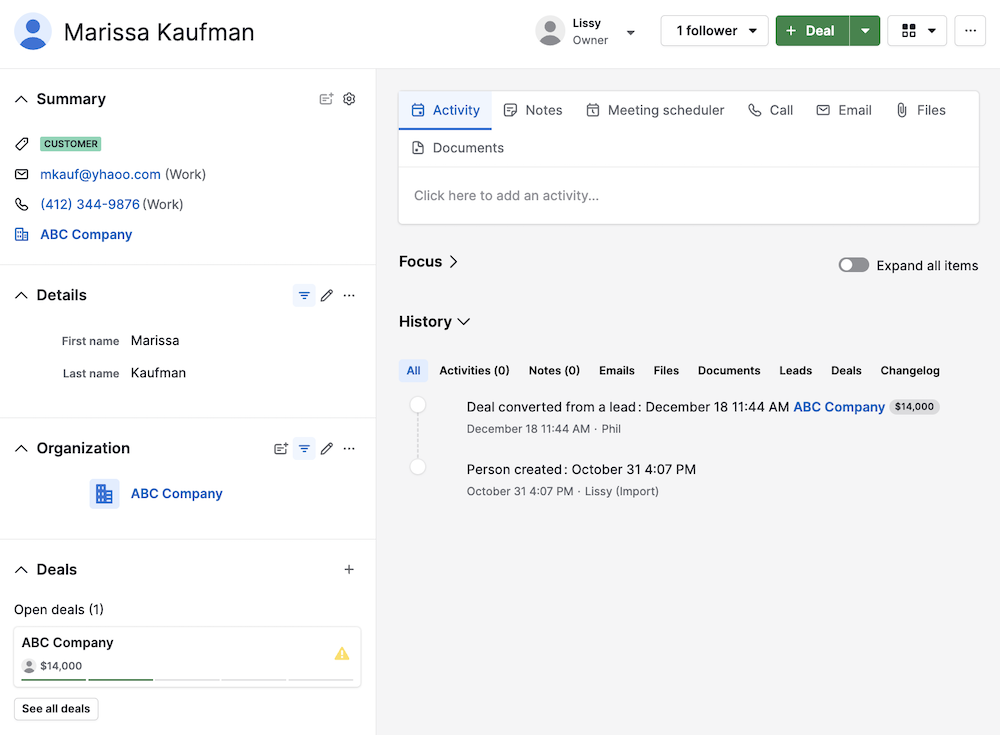Select the Changelog history filter

909,371
